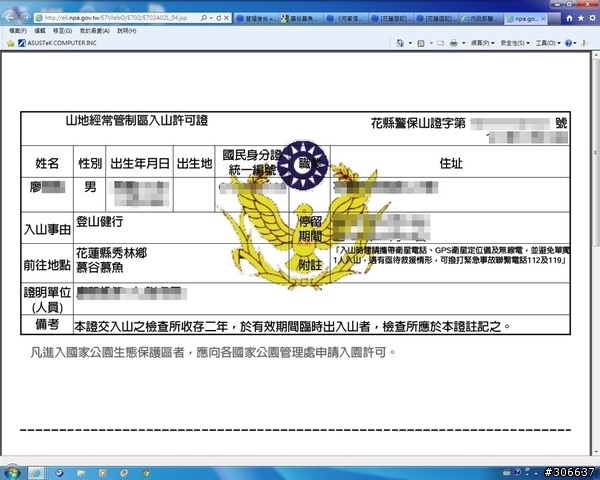Open the Windows Start button

click(x=13, y=472)
